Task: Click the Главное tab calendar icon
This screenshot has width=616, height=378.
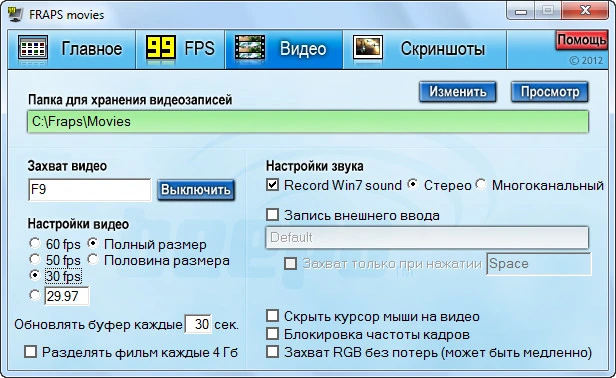Action: pyautogui.click(x=33, y=49)
